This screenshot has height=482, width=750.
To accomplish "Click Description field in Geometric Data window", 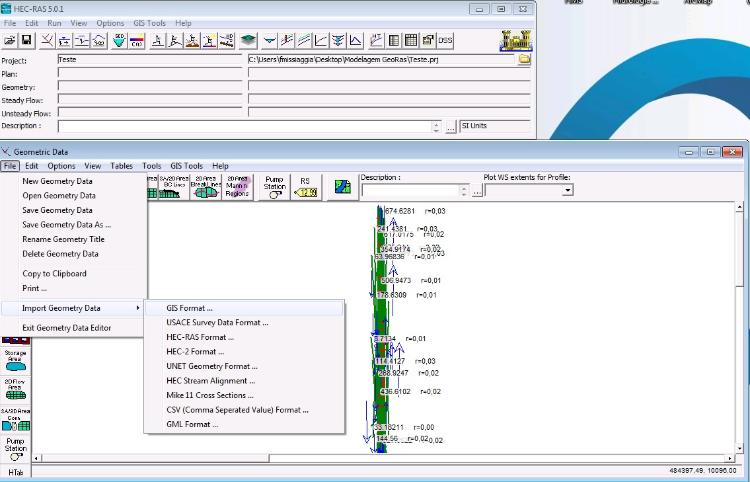I will 410,191.
